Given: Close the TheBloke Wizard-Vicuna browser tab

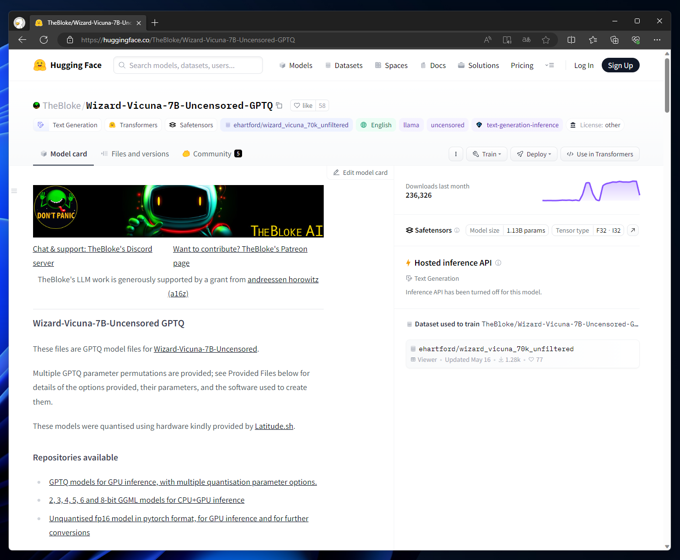Looking at the screenshot, I should (x=139, y=23).
